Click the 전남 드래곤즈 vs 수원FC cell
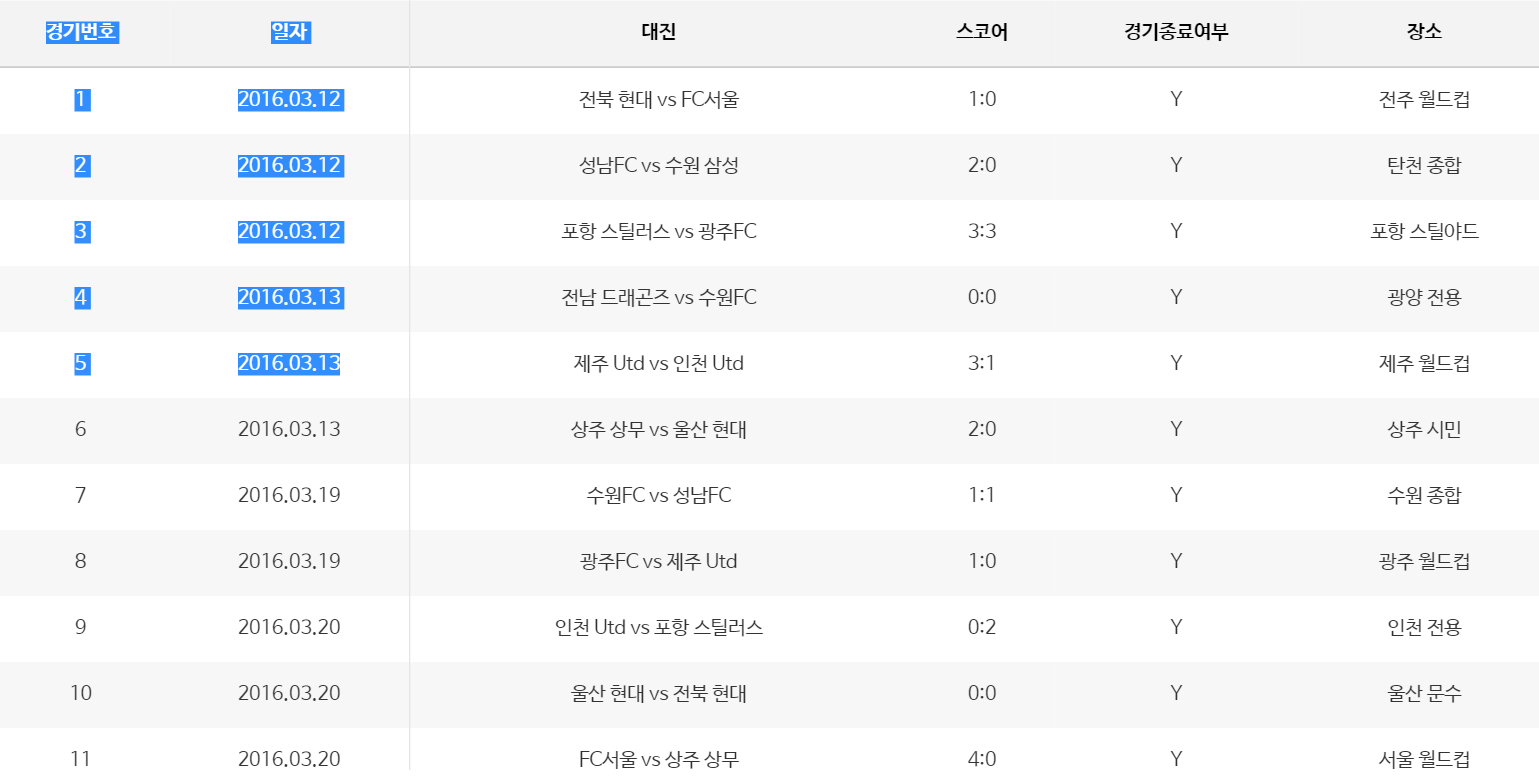This screenshot has height=778, width=1539. tap(658, 297)
